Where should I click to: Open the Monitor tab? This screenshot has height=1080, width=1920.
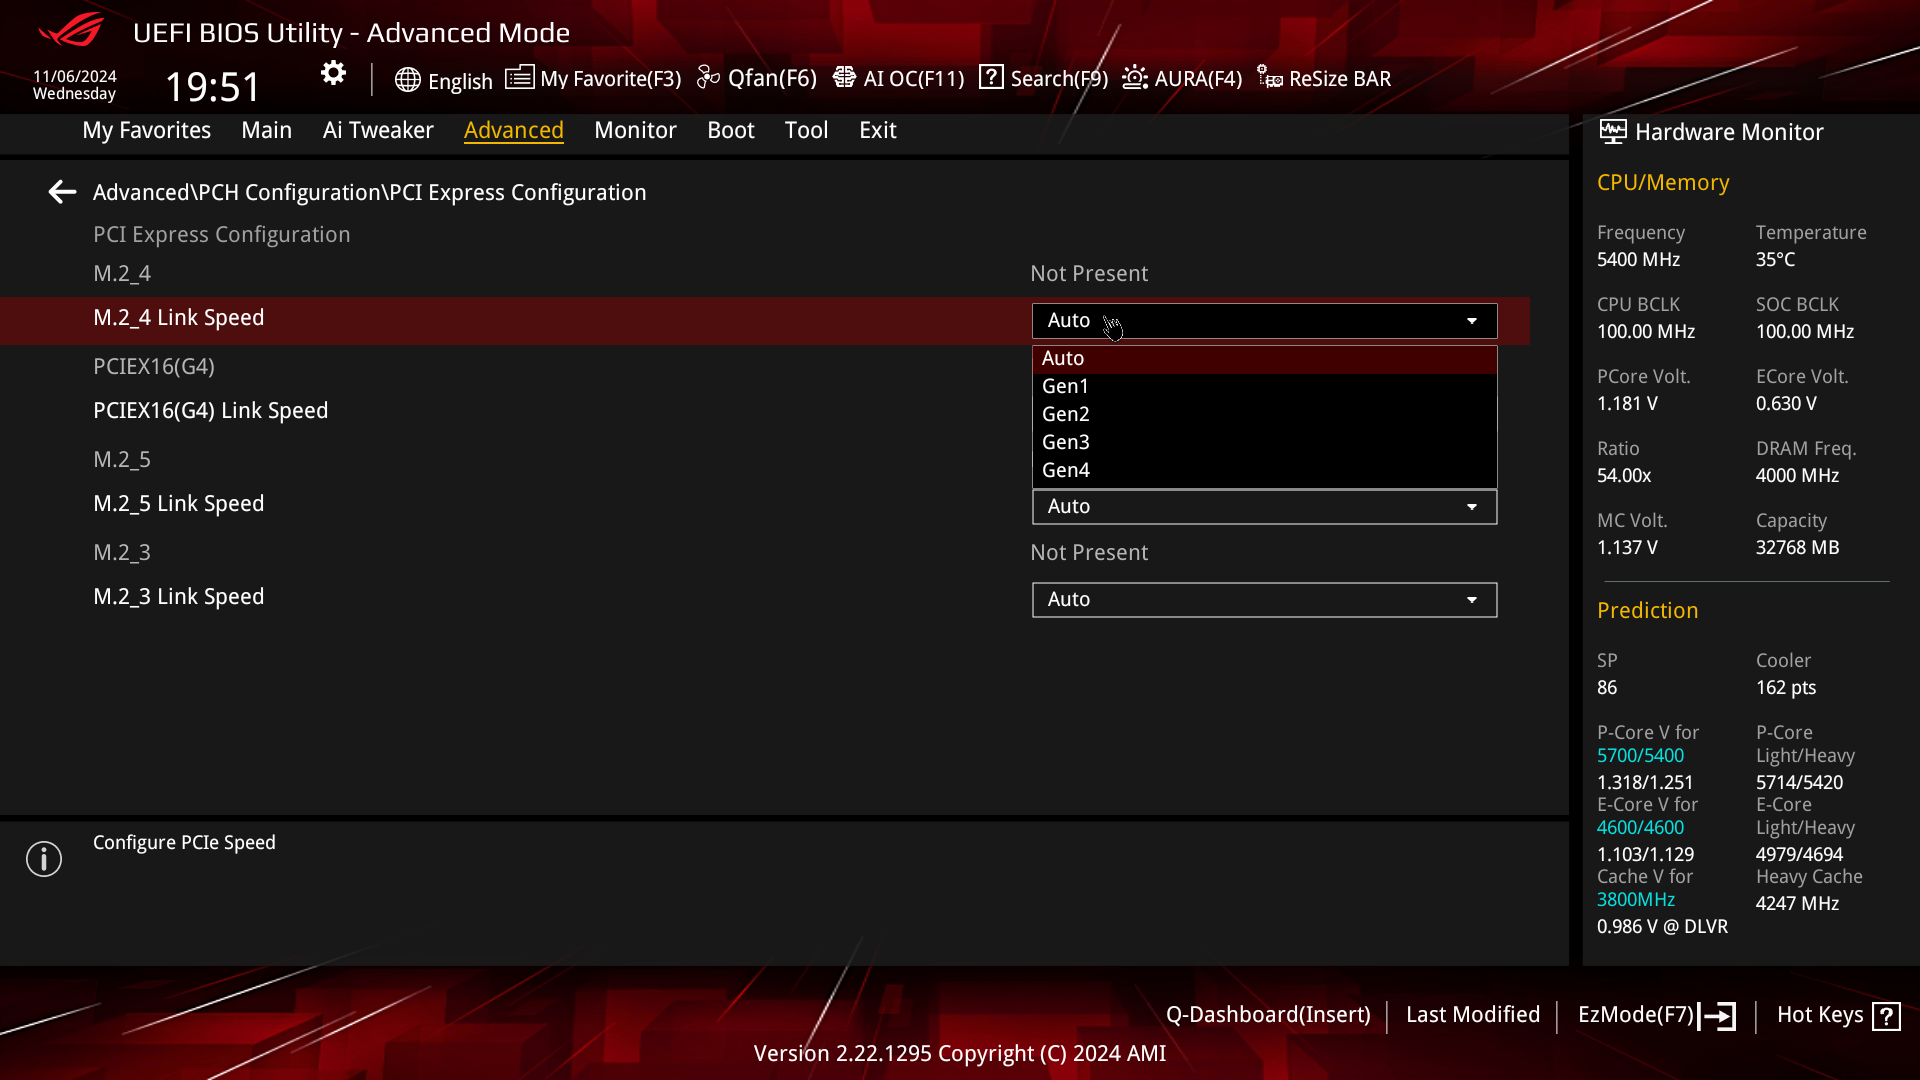[x=635, y=130]
